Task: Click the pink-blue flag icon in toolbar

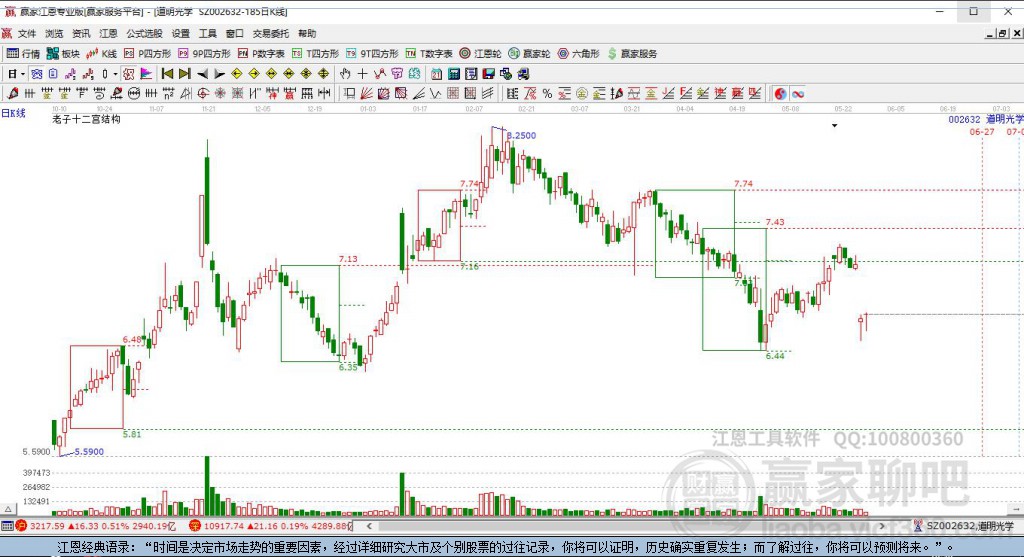Action: 146,74
